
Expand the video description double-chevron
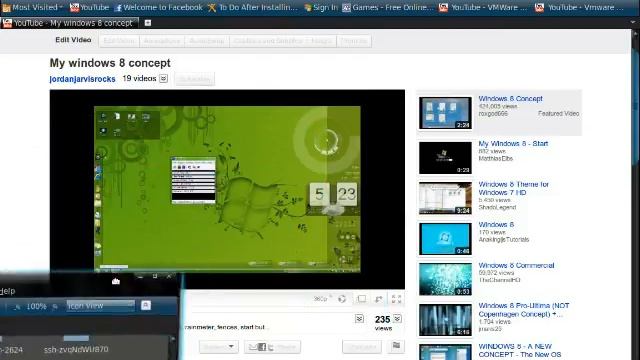coord(359,318)
